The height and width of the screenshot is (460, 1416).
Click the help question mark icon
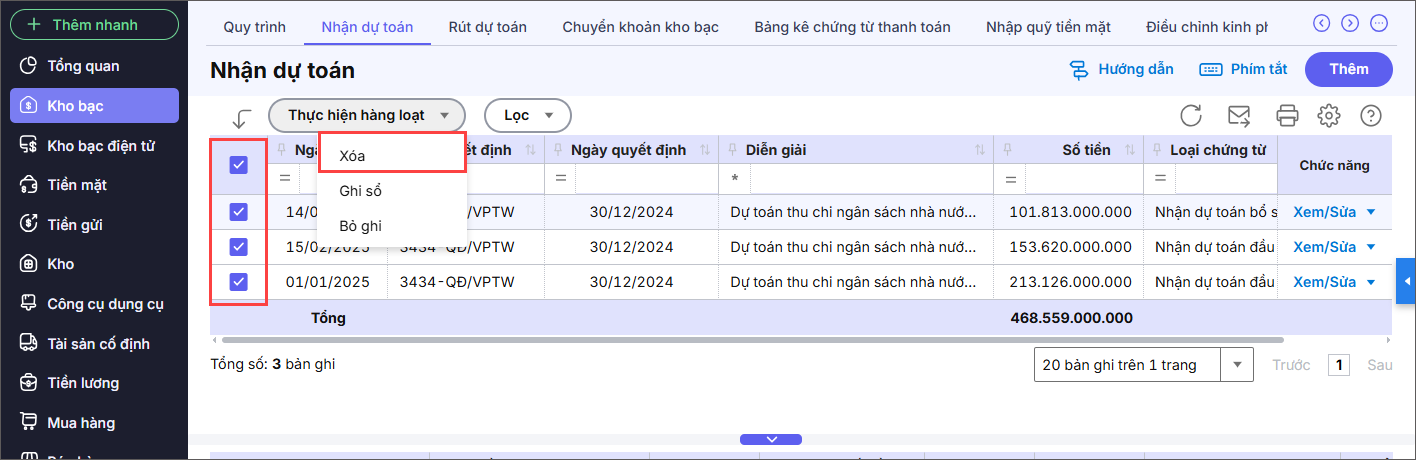pyautogui.click(x=1371, y=116)
